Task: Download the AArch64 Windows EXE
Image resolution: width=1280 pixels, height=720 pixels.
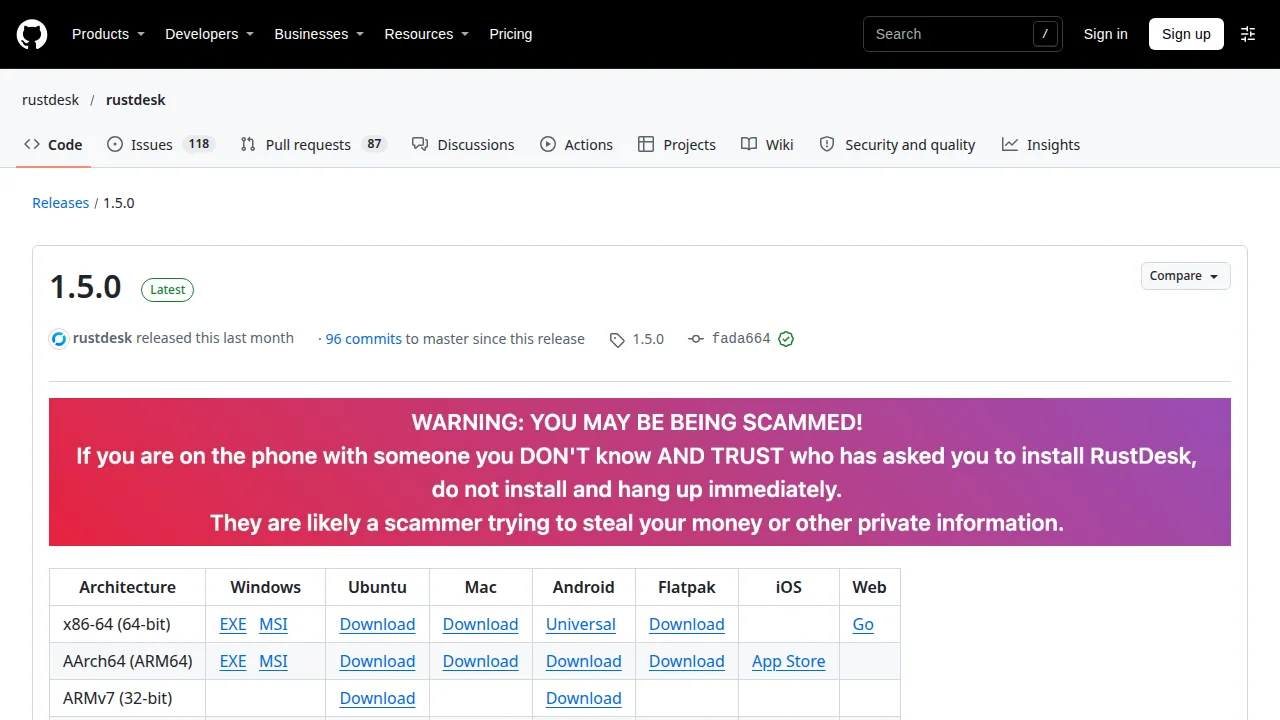Action: (x=233, y=661)
